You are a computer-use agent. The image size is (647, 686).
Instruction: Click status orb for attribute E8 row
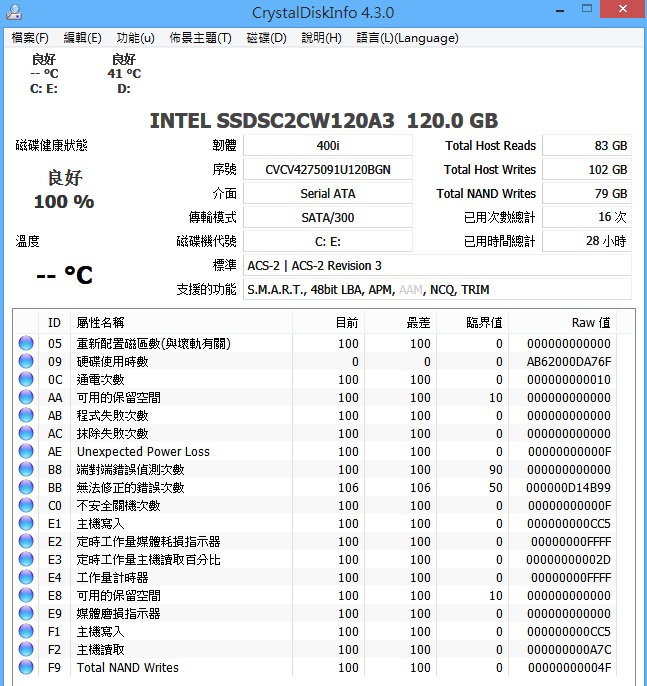pos(26,595)
